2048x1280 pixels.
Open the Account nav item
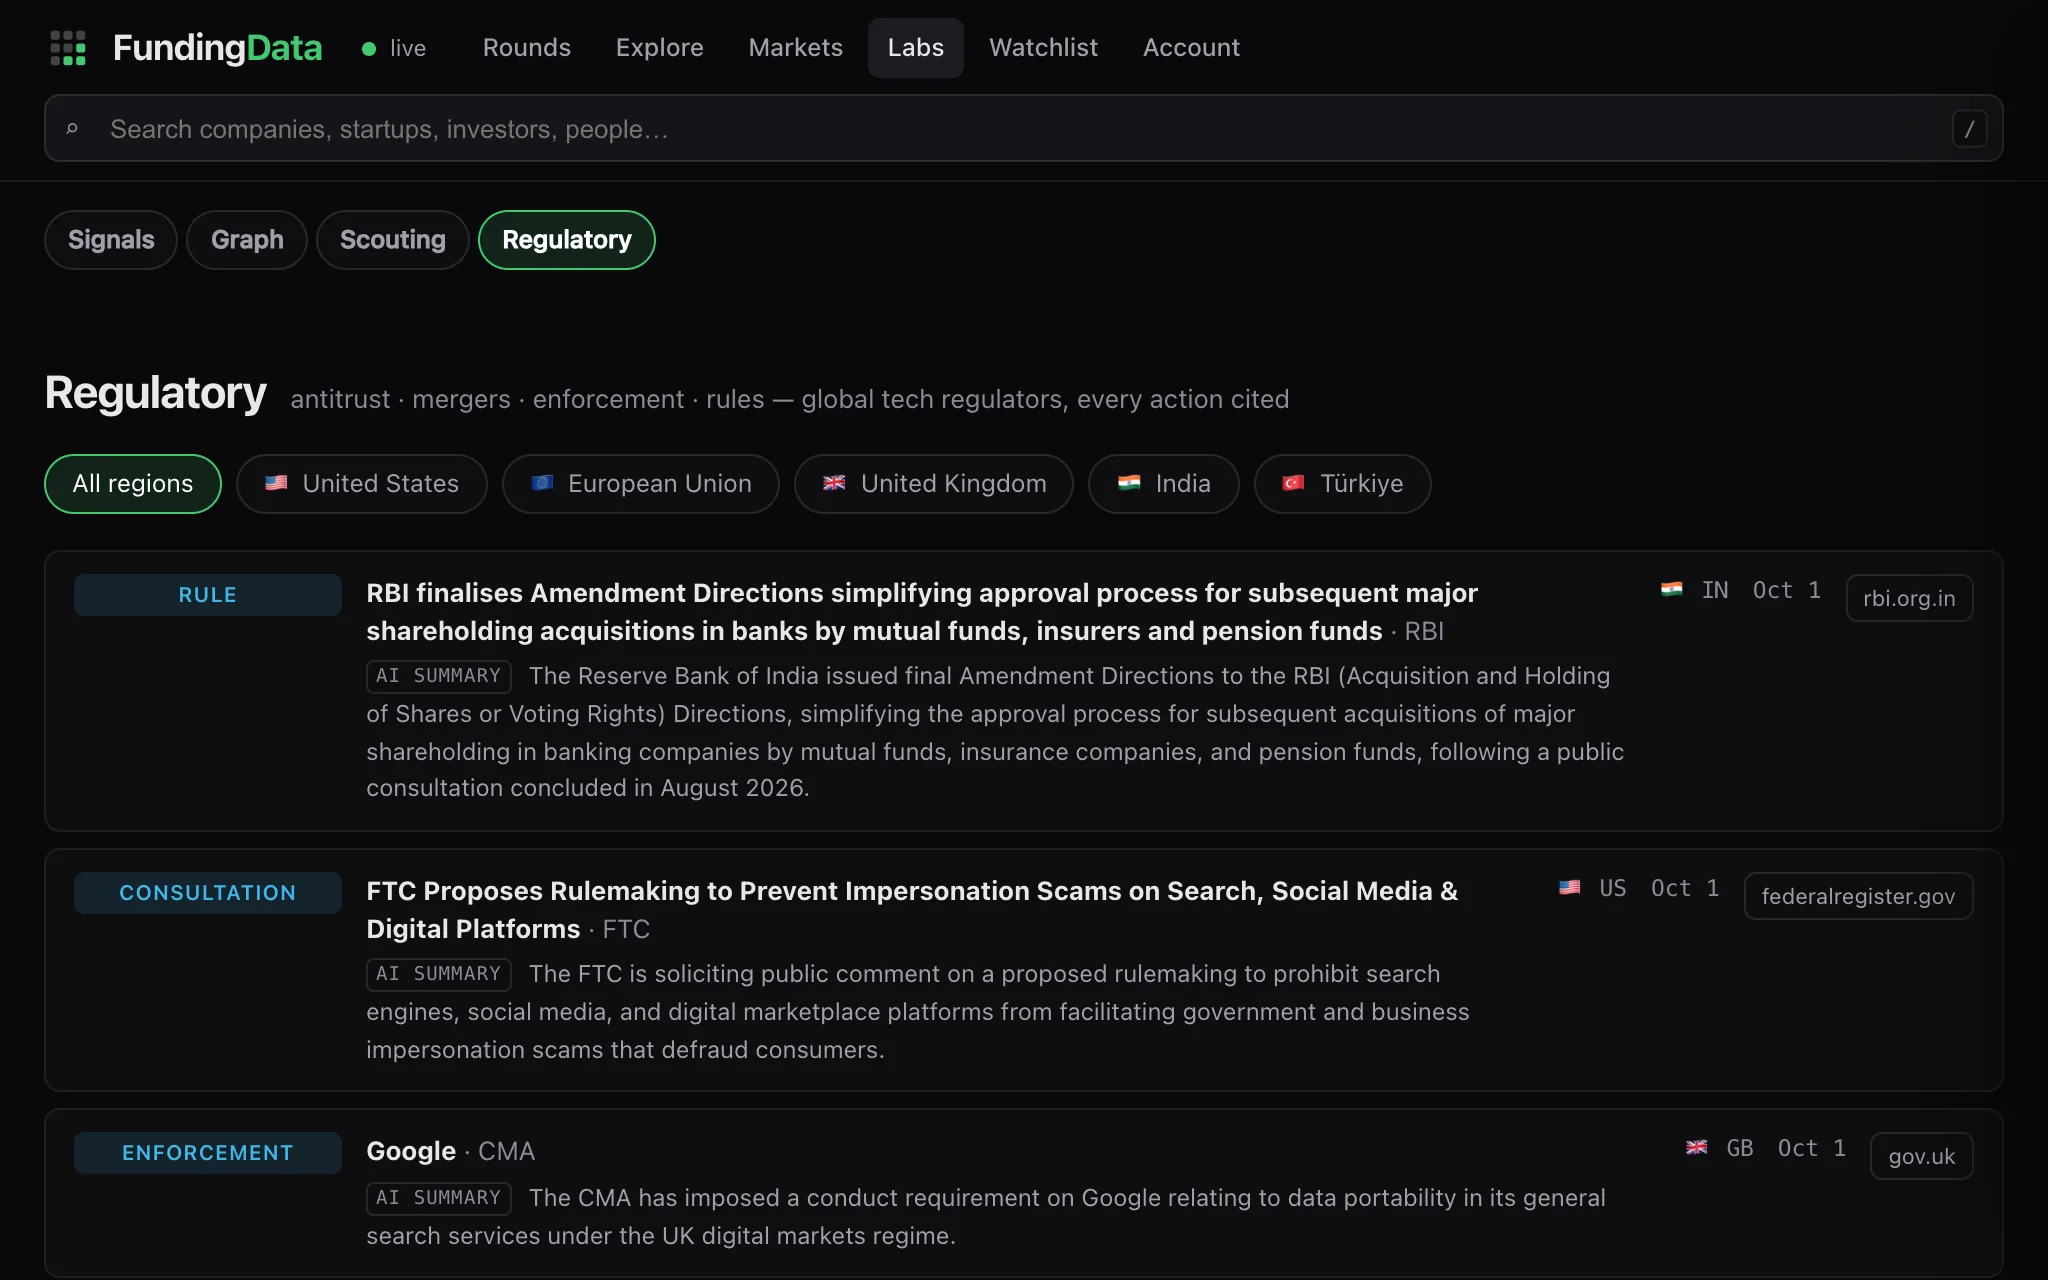tap(1191, 48)
